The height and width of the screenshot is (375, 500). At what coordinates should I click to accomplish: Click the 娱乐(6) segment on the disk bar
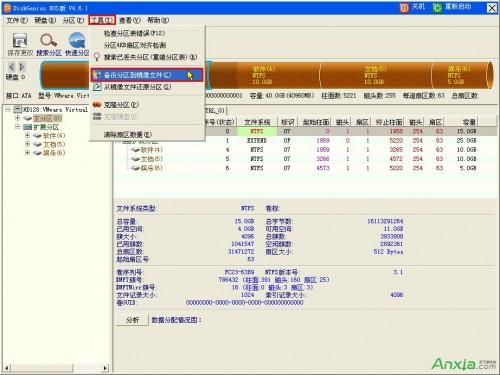click(462, 75)
